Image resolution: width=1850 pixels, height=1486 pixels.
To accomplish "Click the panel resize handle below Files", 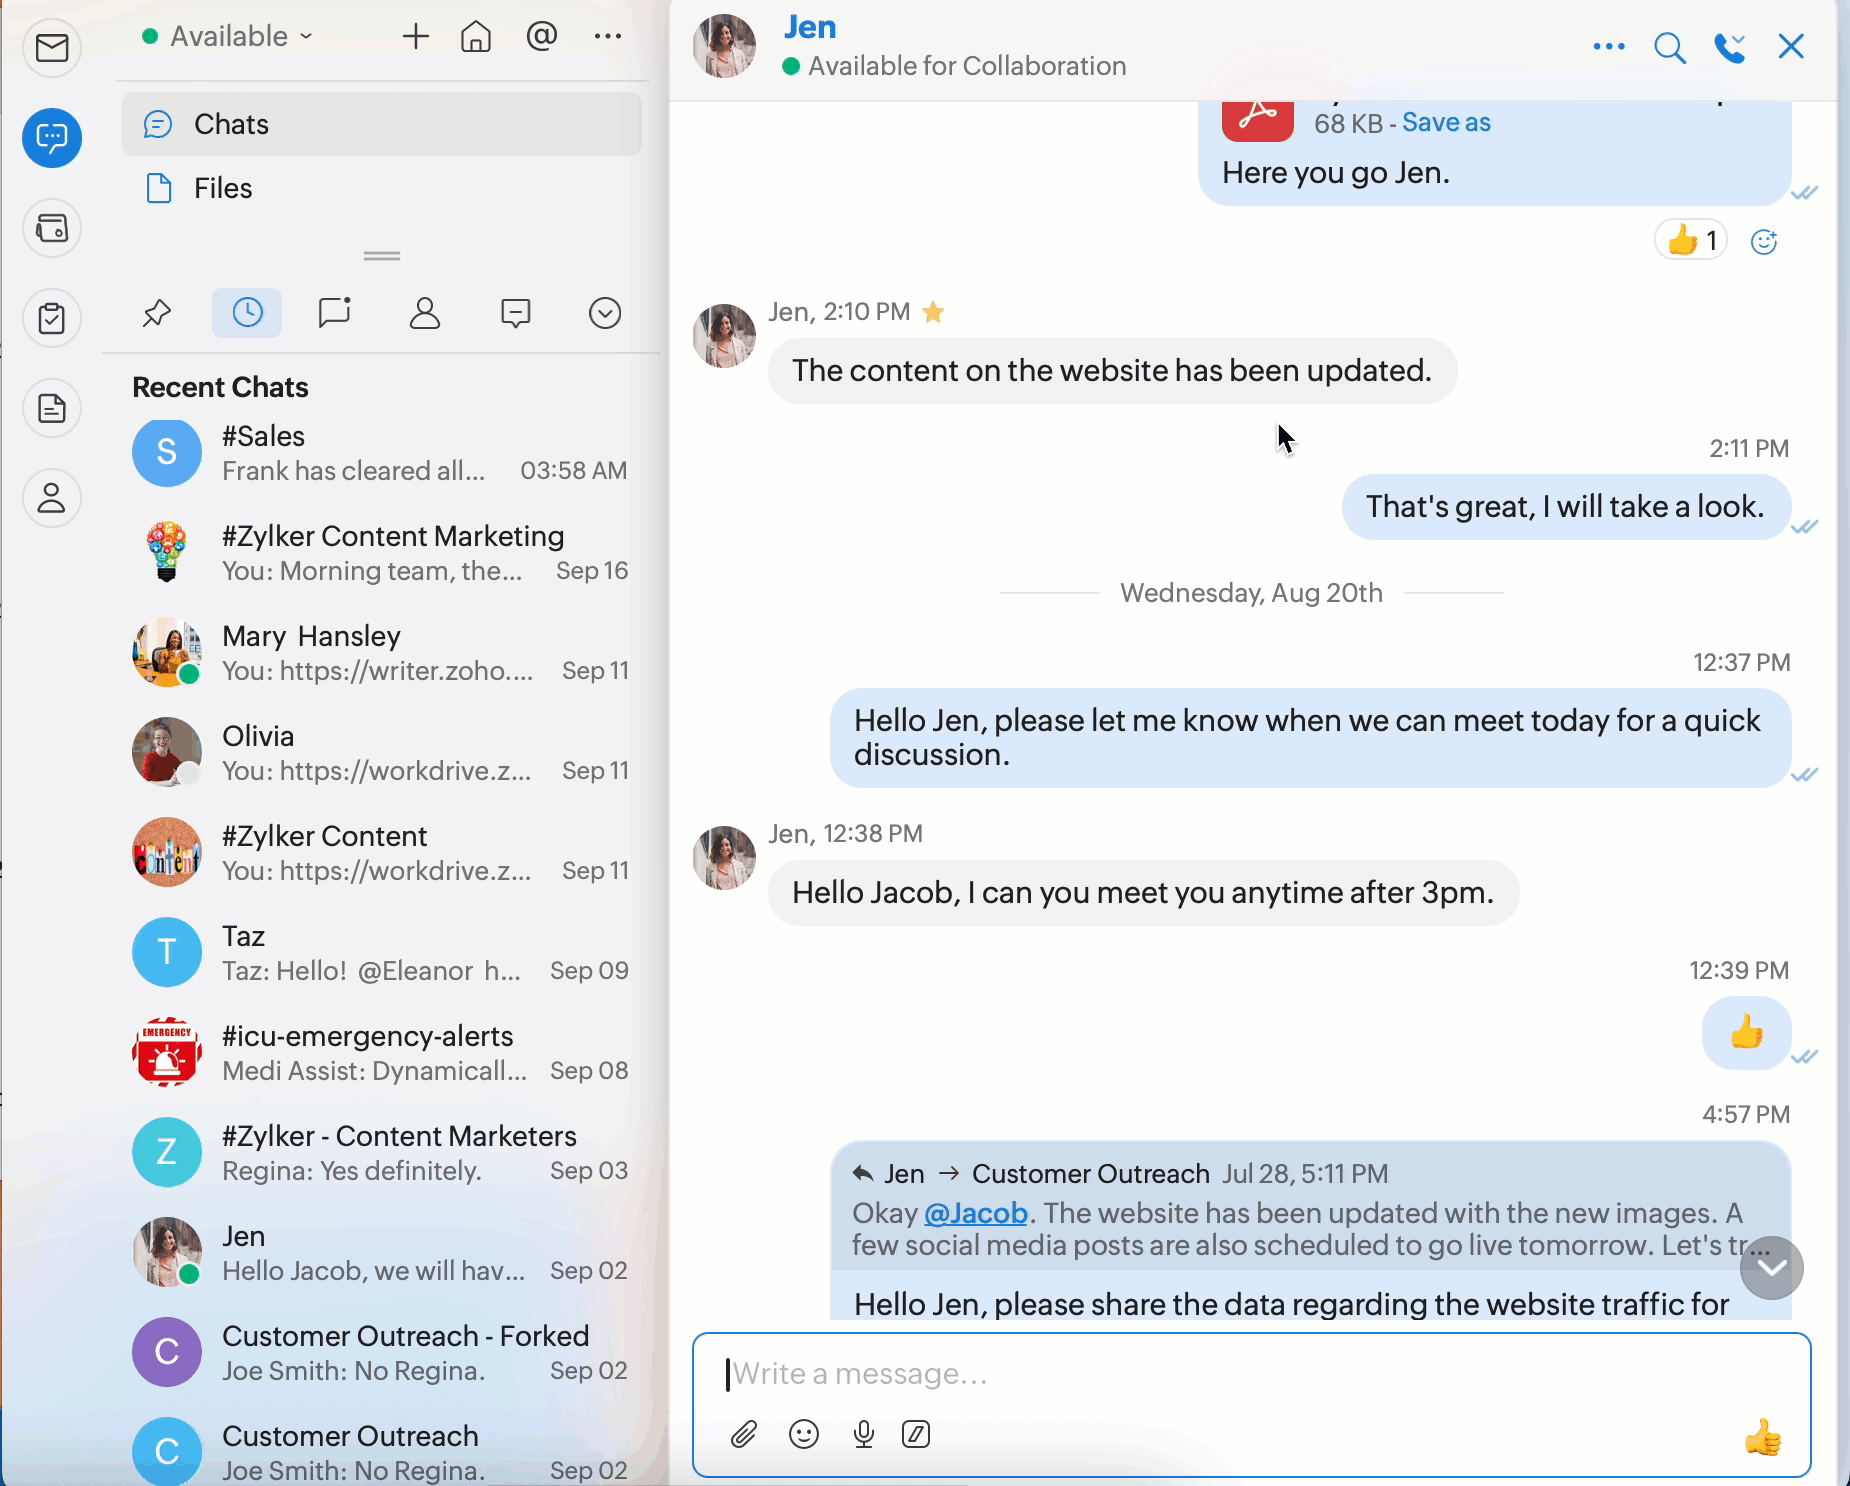I will click(382, 256).
